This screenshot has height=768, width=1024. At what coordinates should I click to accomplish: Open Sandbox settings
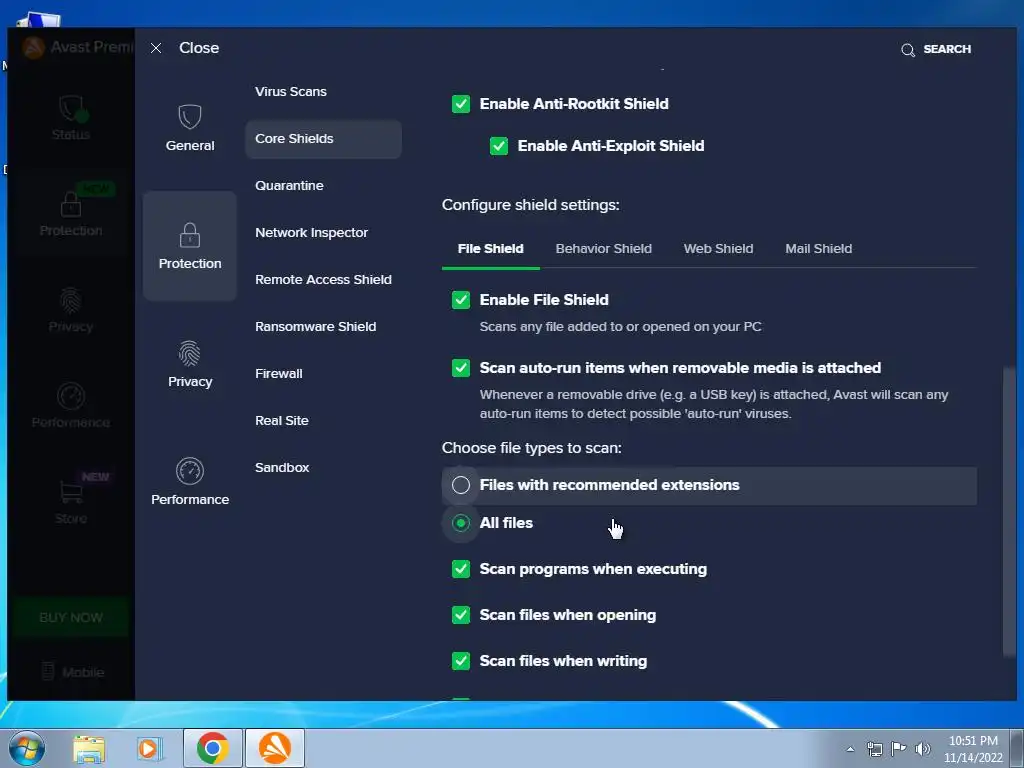pos(282,468)
